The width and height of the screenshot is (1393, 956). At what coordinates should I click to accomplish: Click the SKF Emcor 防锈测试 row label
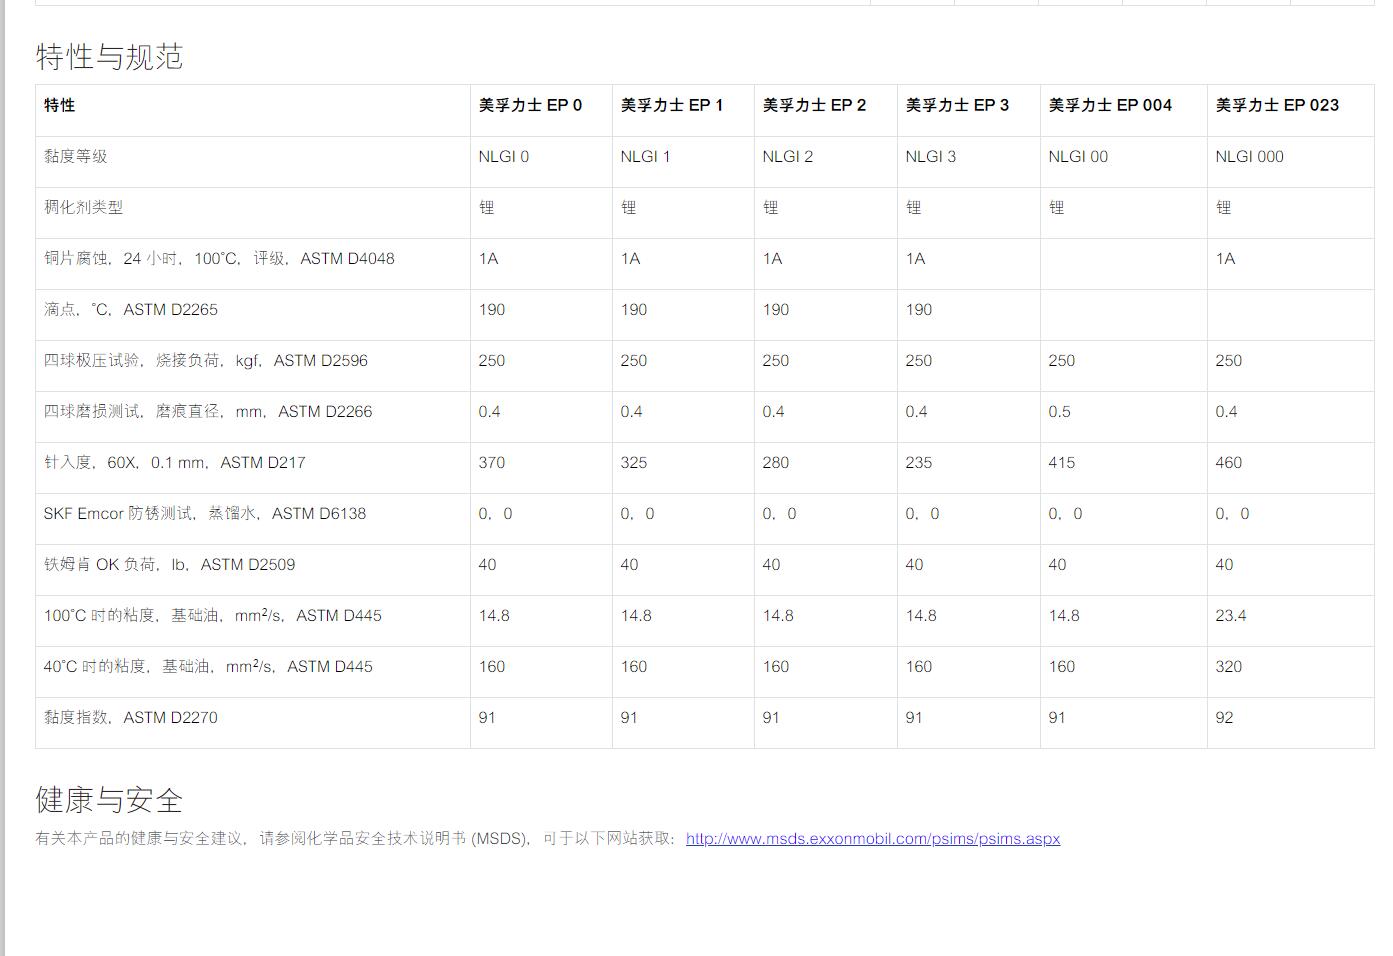click(205, 513)
